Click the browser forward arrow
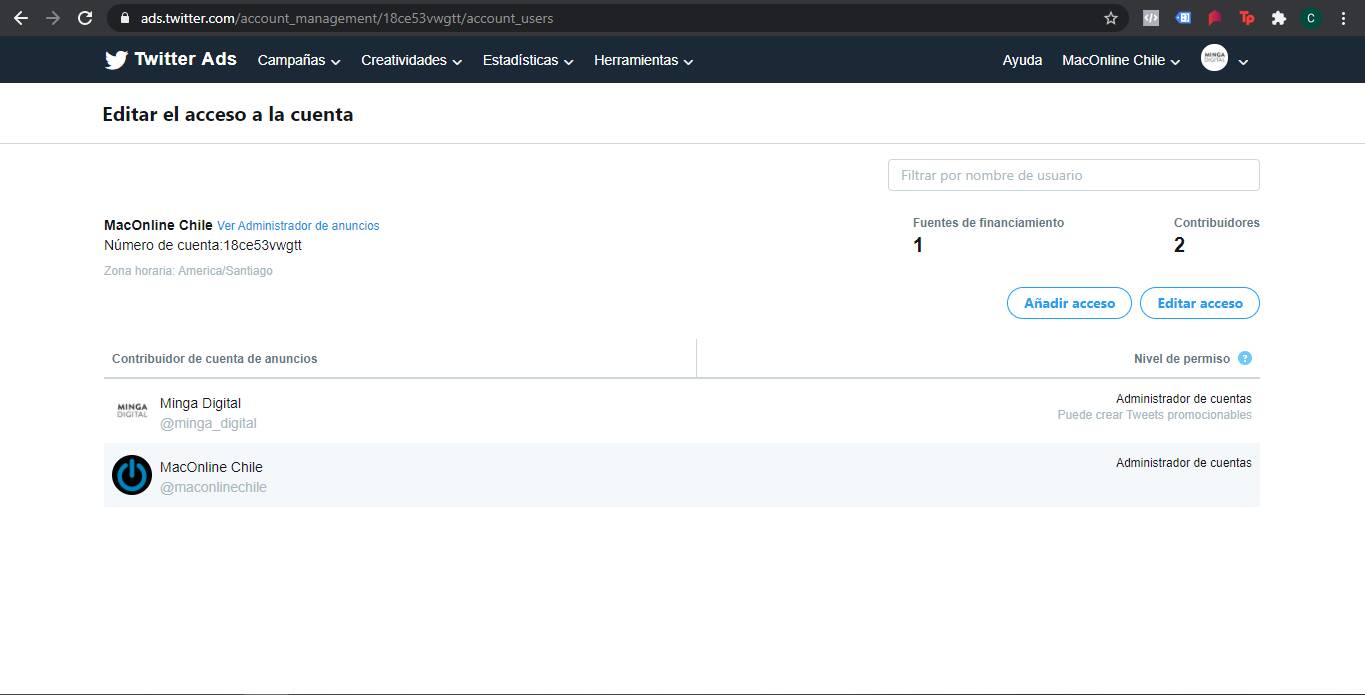The width and height of the screenshot is (1365, 695). coord(53,18)
